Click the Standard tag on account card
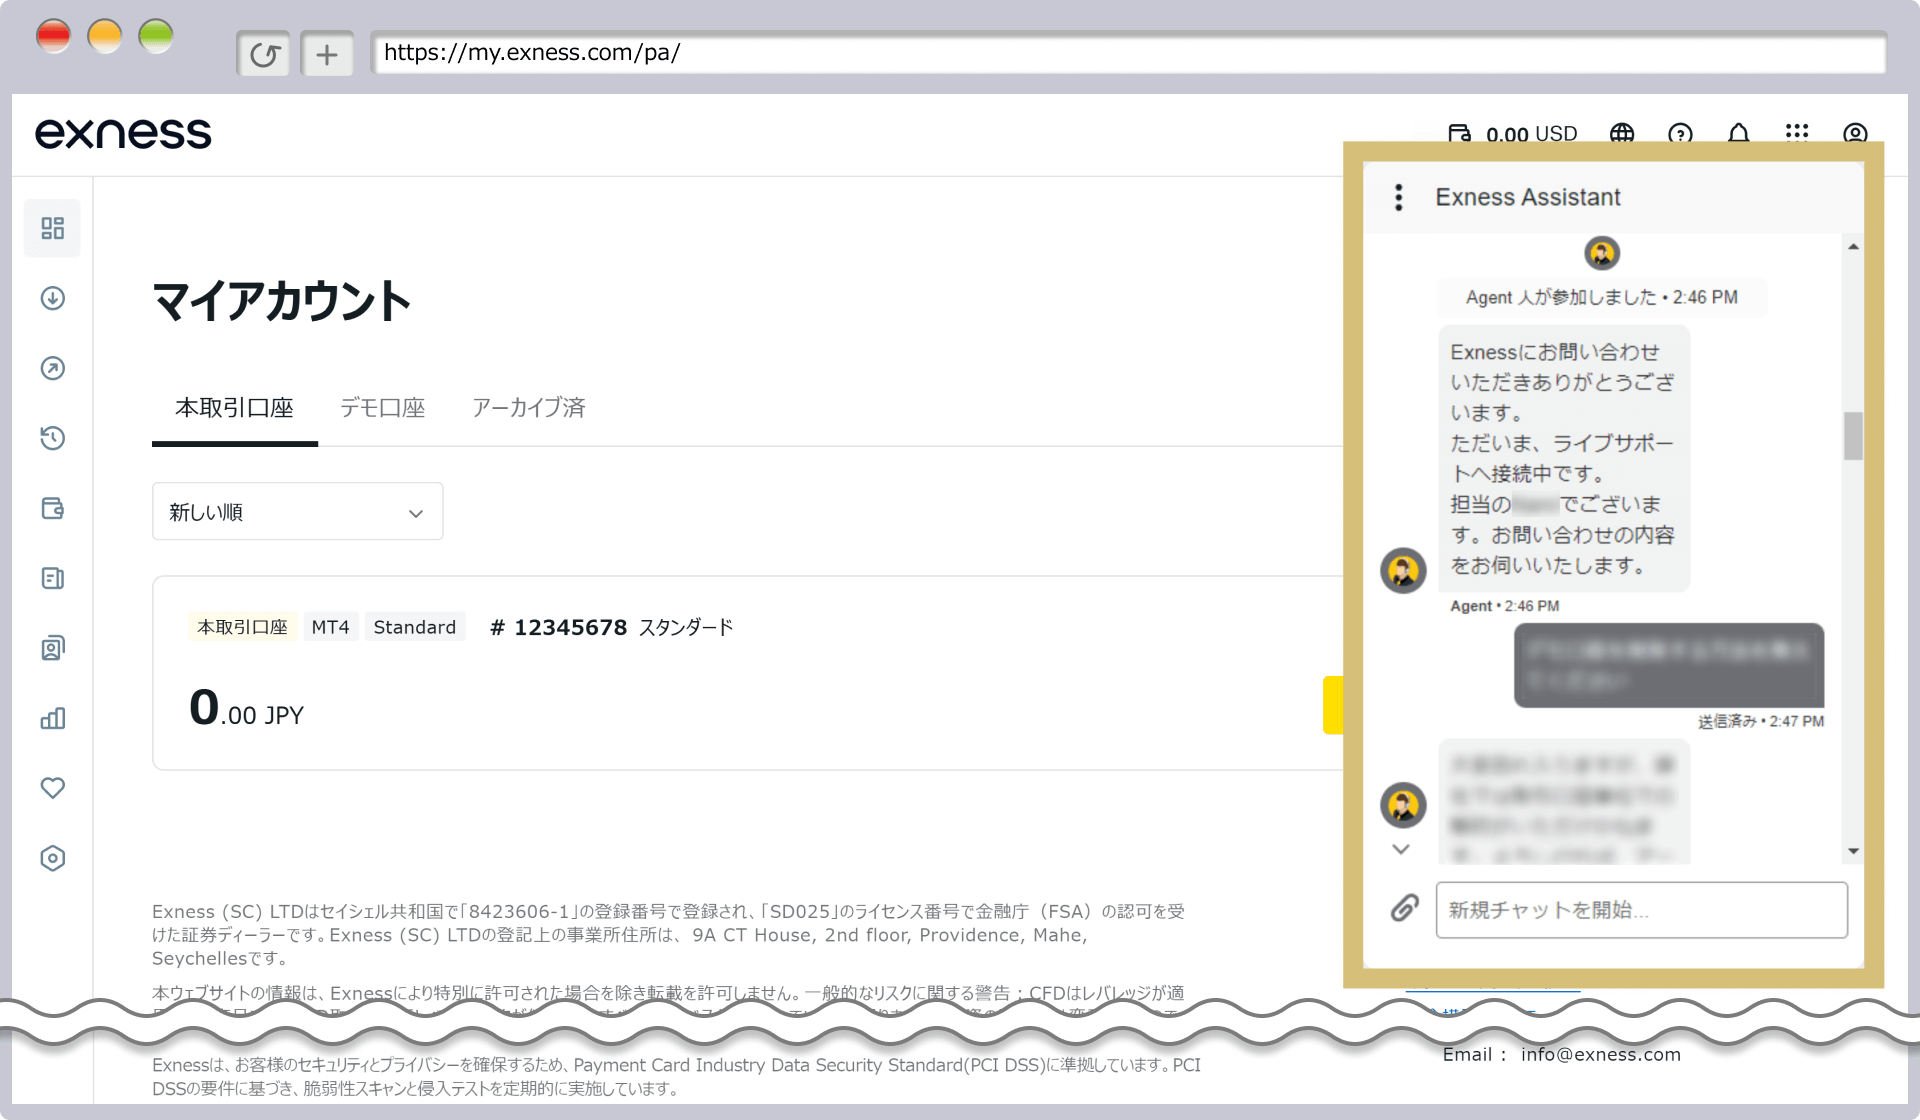The height and width of the screenshot is (1120, 1920). point(414,627)
